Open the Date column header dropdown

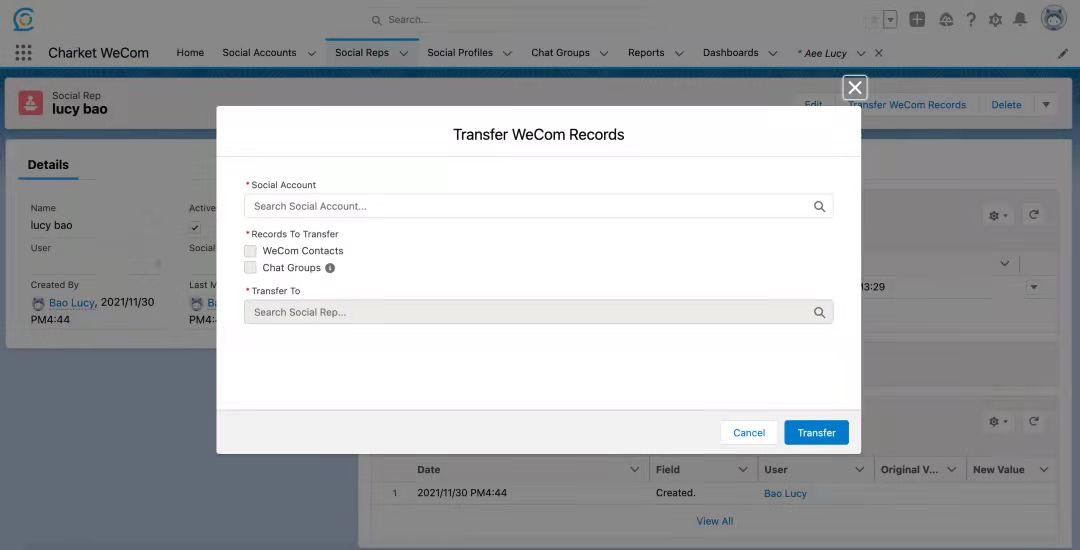click(x=634, y=470)
